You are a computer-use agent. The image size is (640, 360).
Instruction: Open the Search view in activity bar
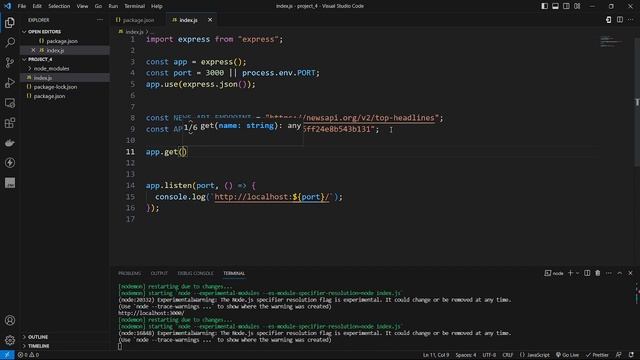pos(10,42)
